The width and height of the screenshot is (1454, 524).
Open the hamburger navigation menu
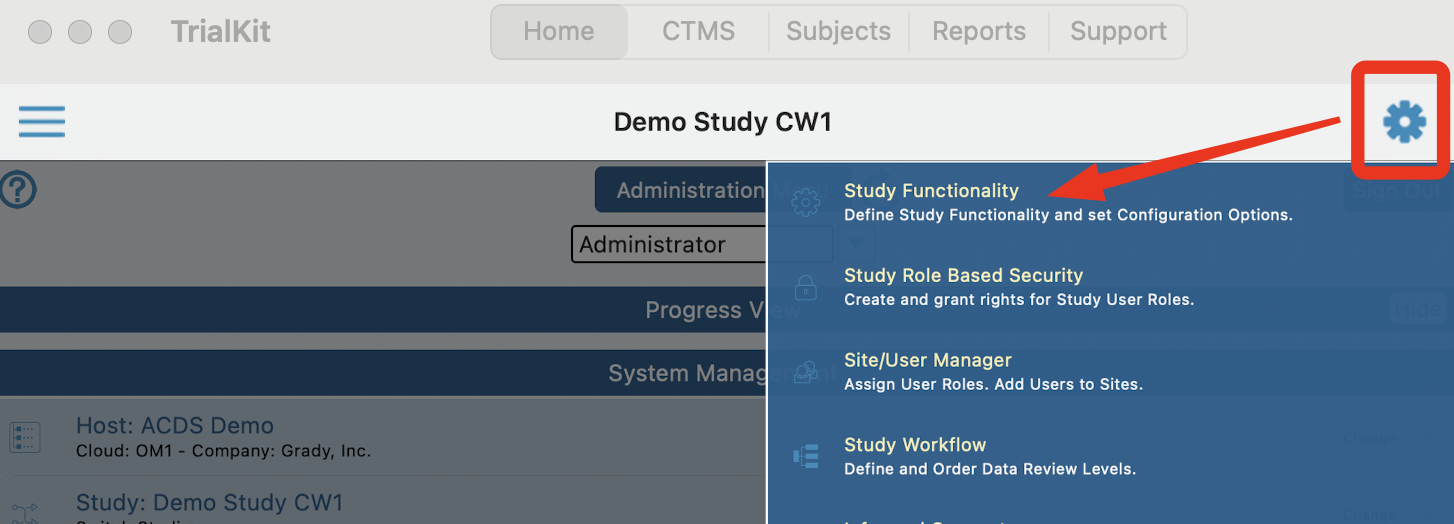[x=42, y=122]
